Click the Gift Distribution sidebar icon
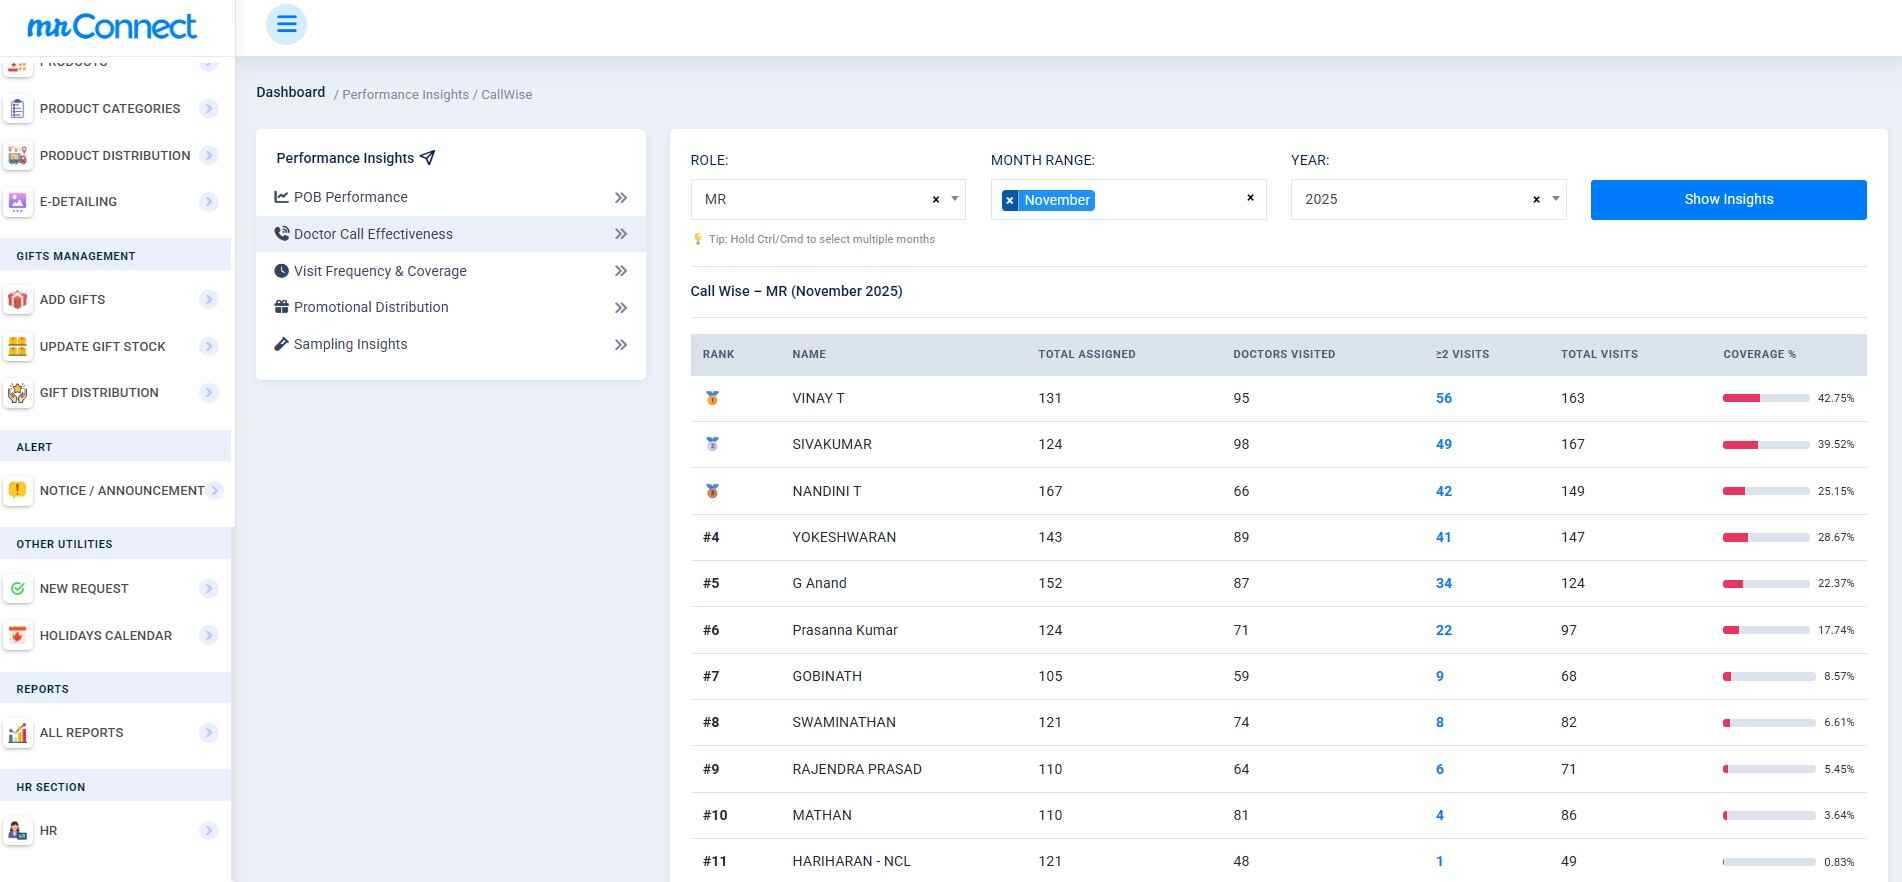The width and height of the screenshot is (1902, 882). click(17, 393)
